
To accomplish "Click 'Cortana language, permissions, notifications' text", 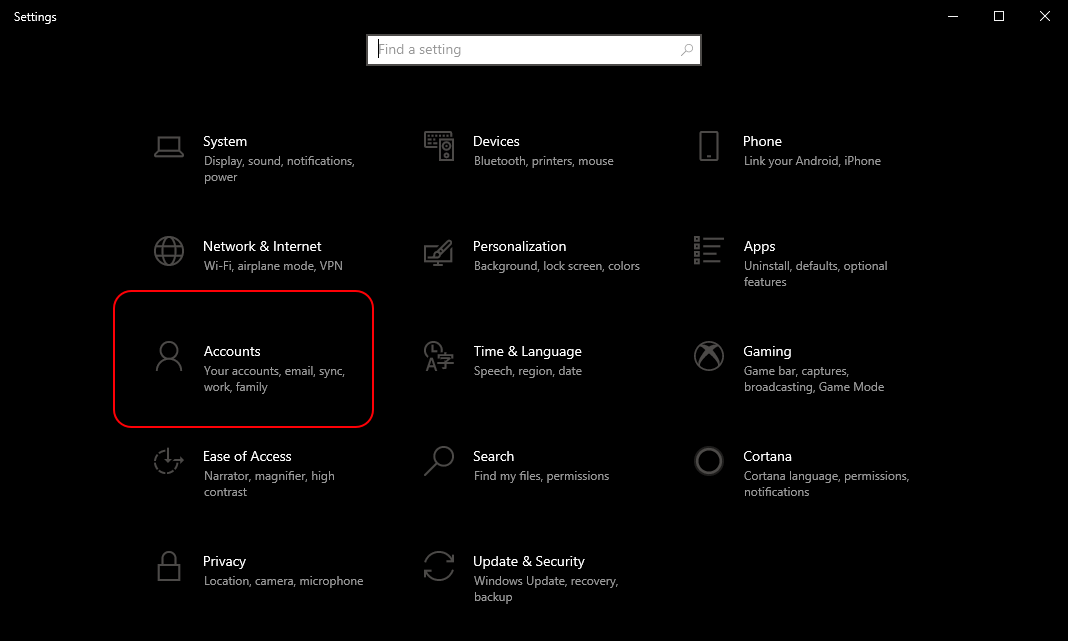I will [x=826, y=484].
